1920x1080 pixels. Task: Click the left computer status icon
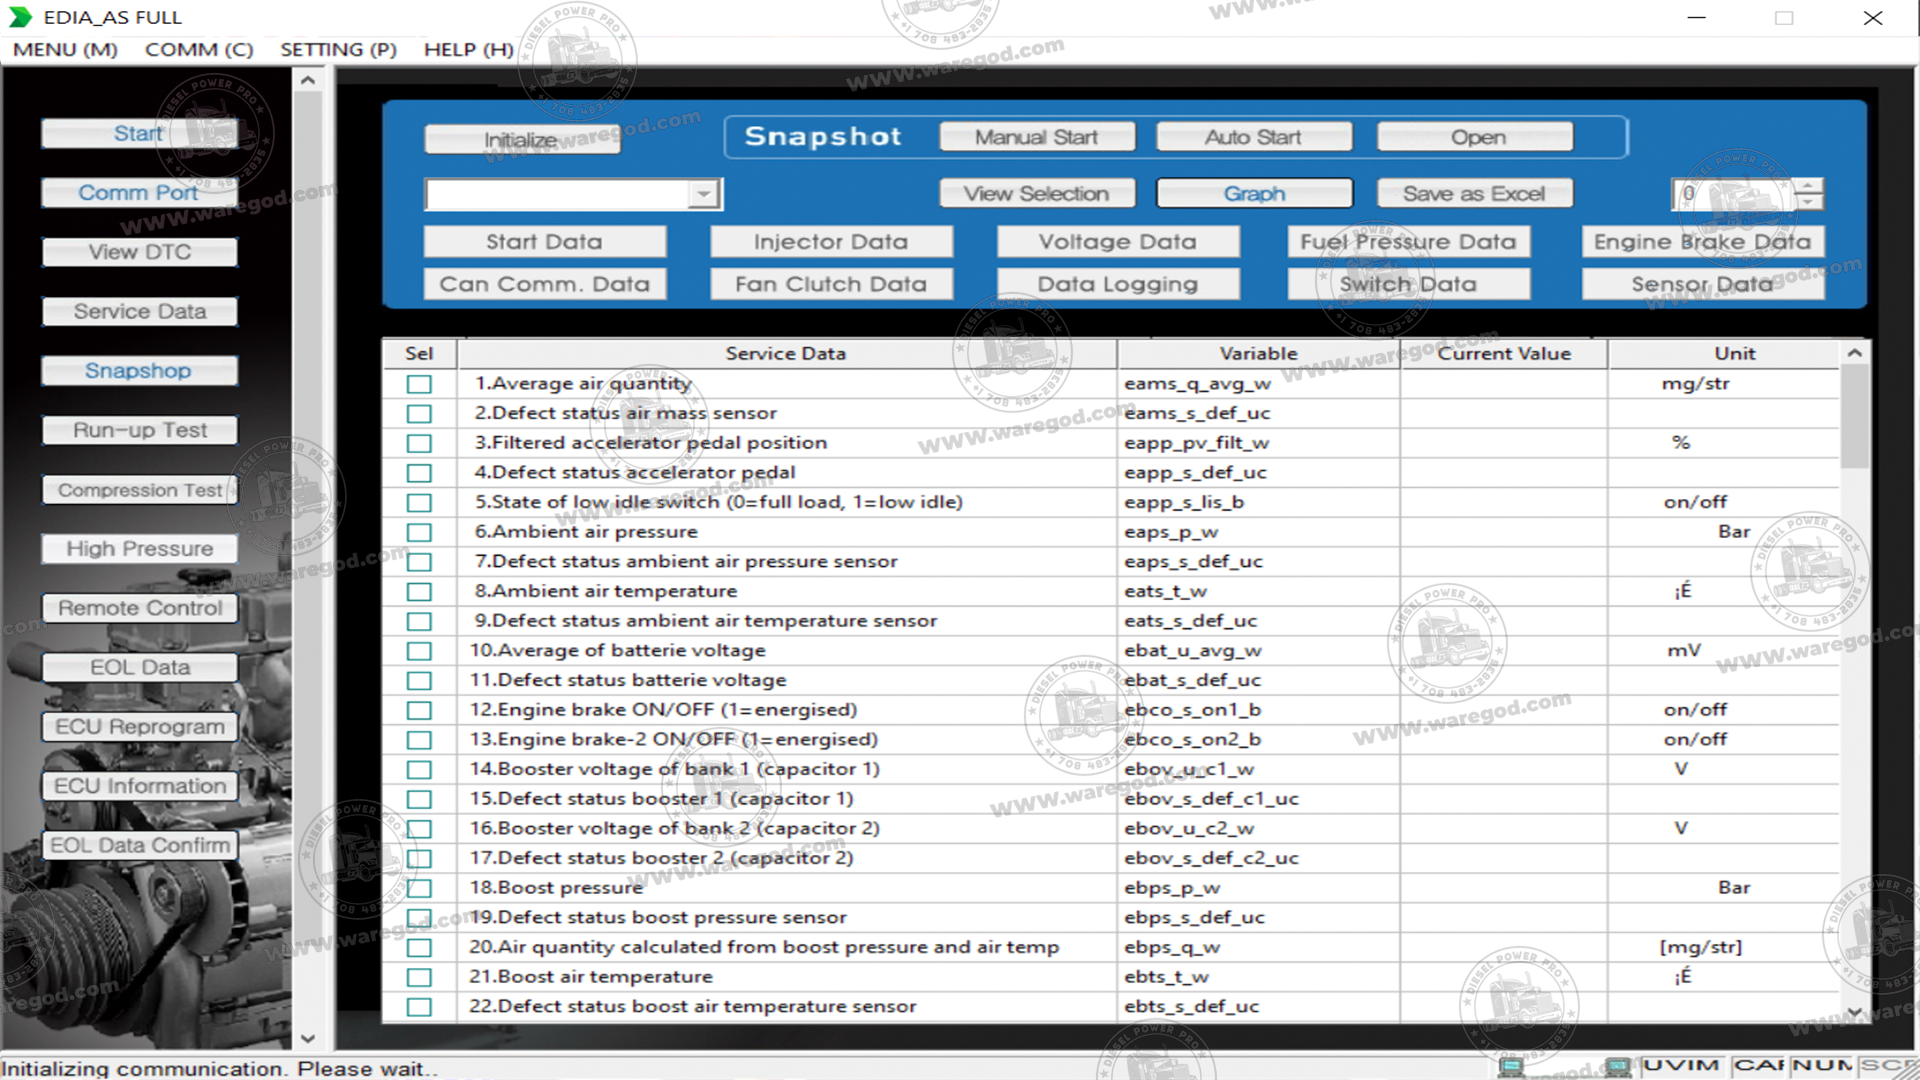1511,1066
